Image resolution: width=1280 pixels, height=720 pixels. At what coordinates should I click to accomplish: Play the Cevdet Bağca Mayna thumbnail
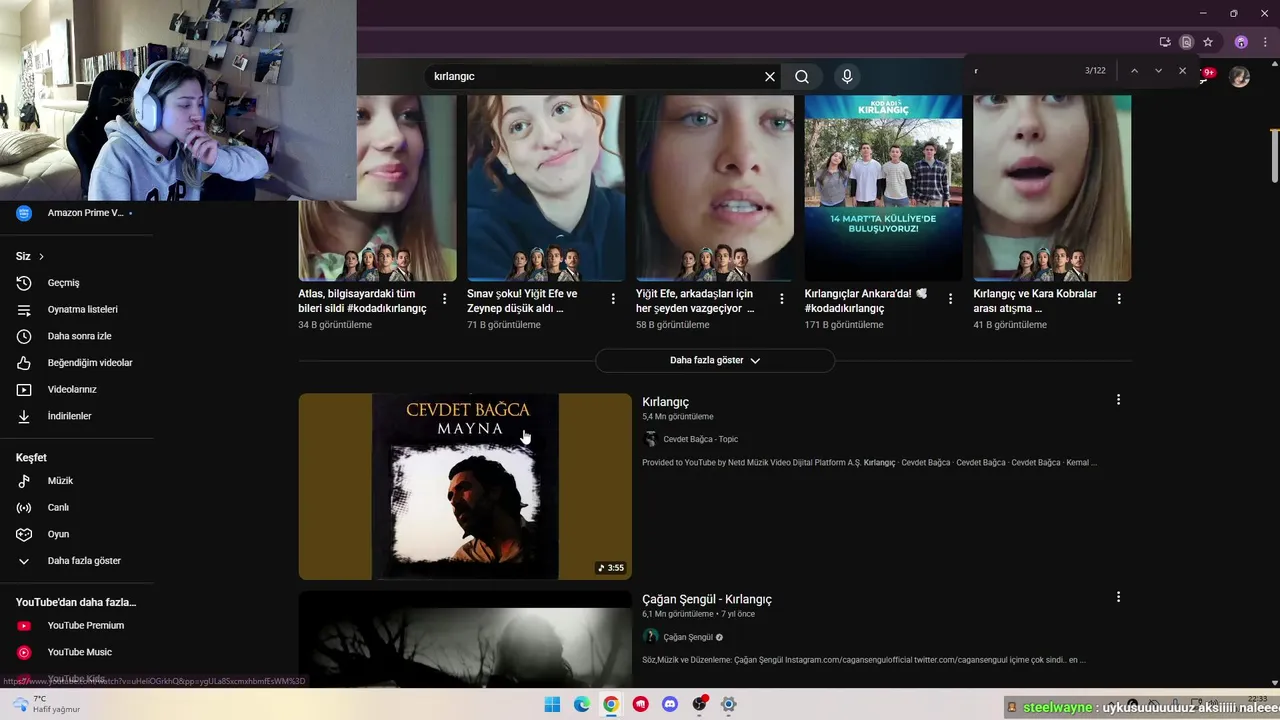(465, 486)
